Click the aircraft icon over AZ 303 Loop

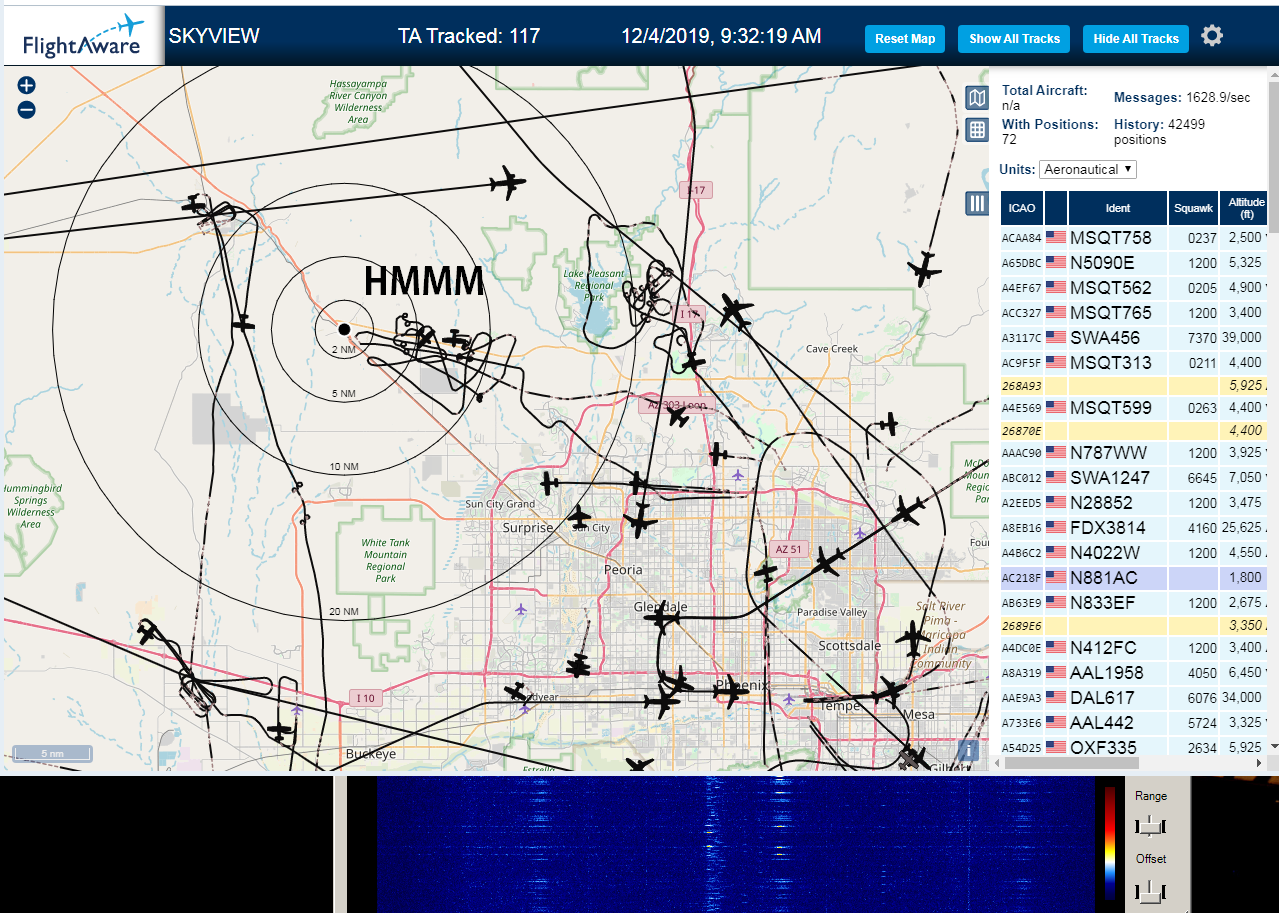pyautogui.click(x=679, y=415)
